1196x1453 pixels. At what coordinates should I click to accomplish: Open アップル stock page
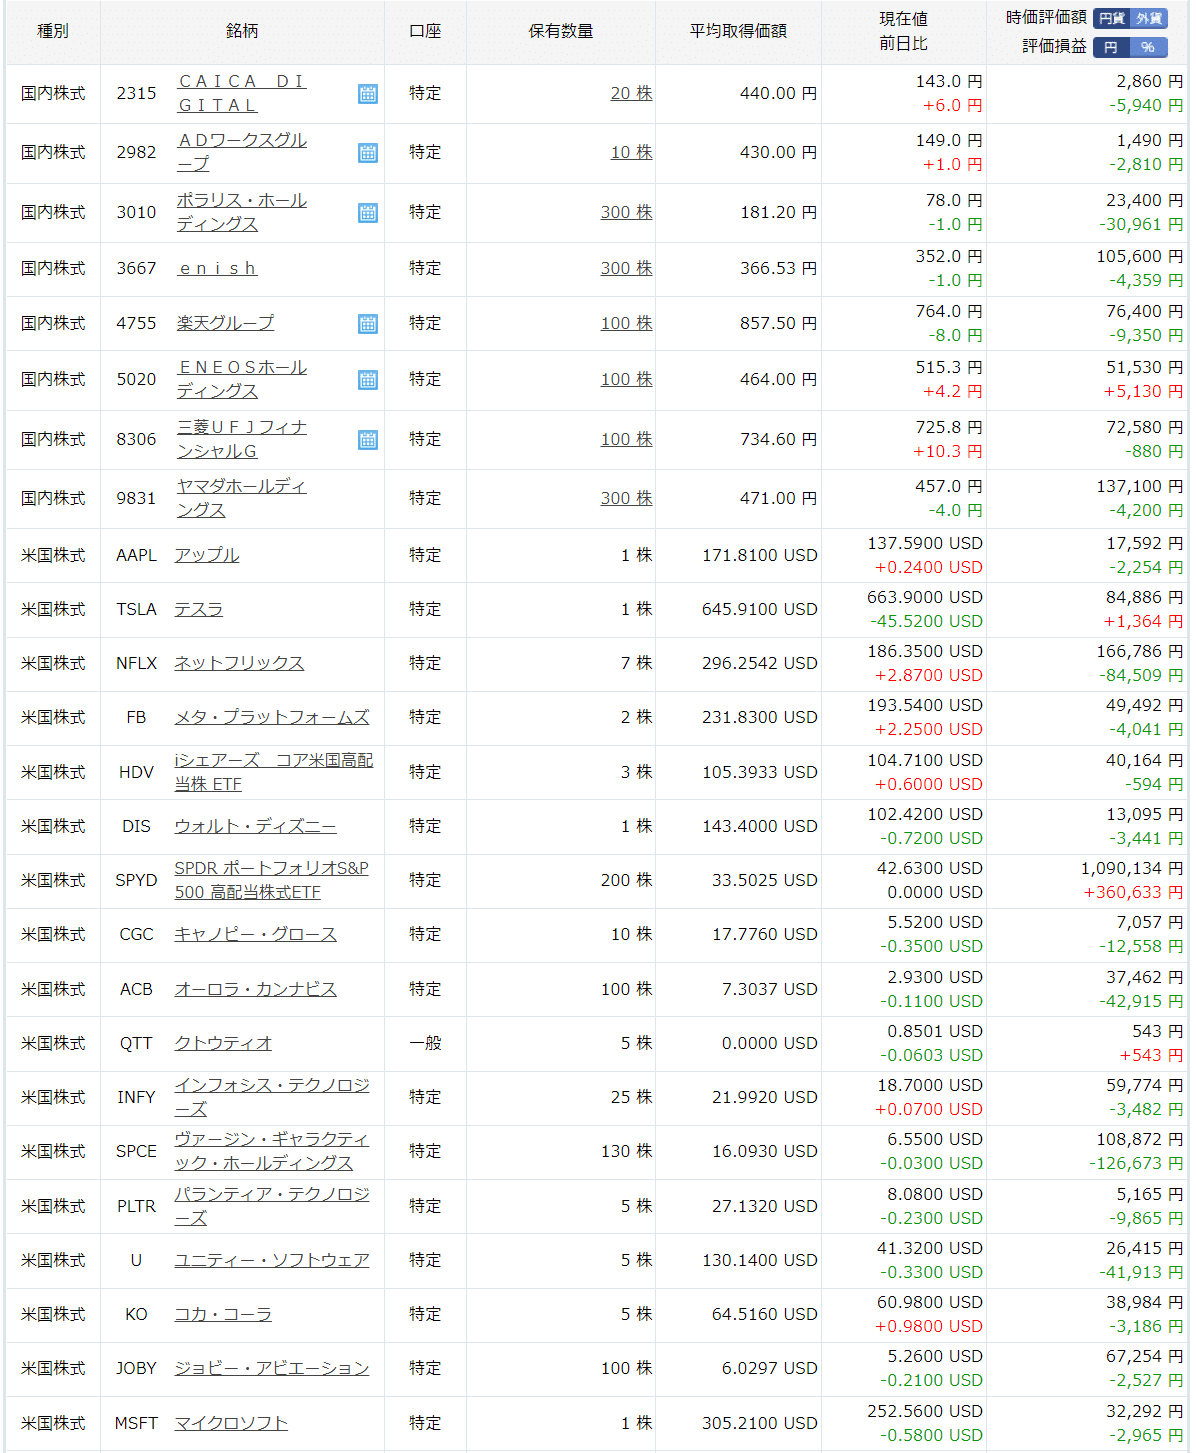click(x=207, y=555)
